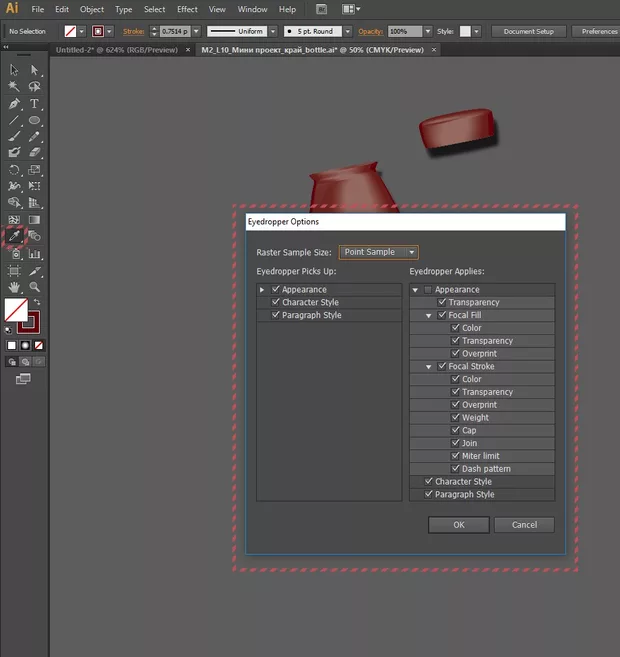Viewport: 620px width, 657px height.
Task: Select the Eyedropper tool
Action: pyautogui.click(x=14, y=237)
